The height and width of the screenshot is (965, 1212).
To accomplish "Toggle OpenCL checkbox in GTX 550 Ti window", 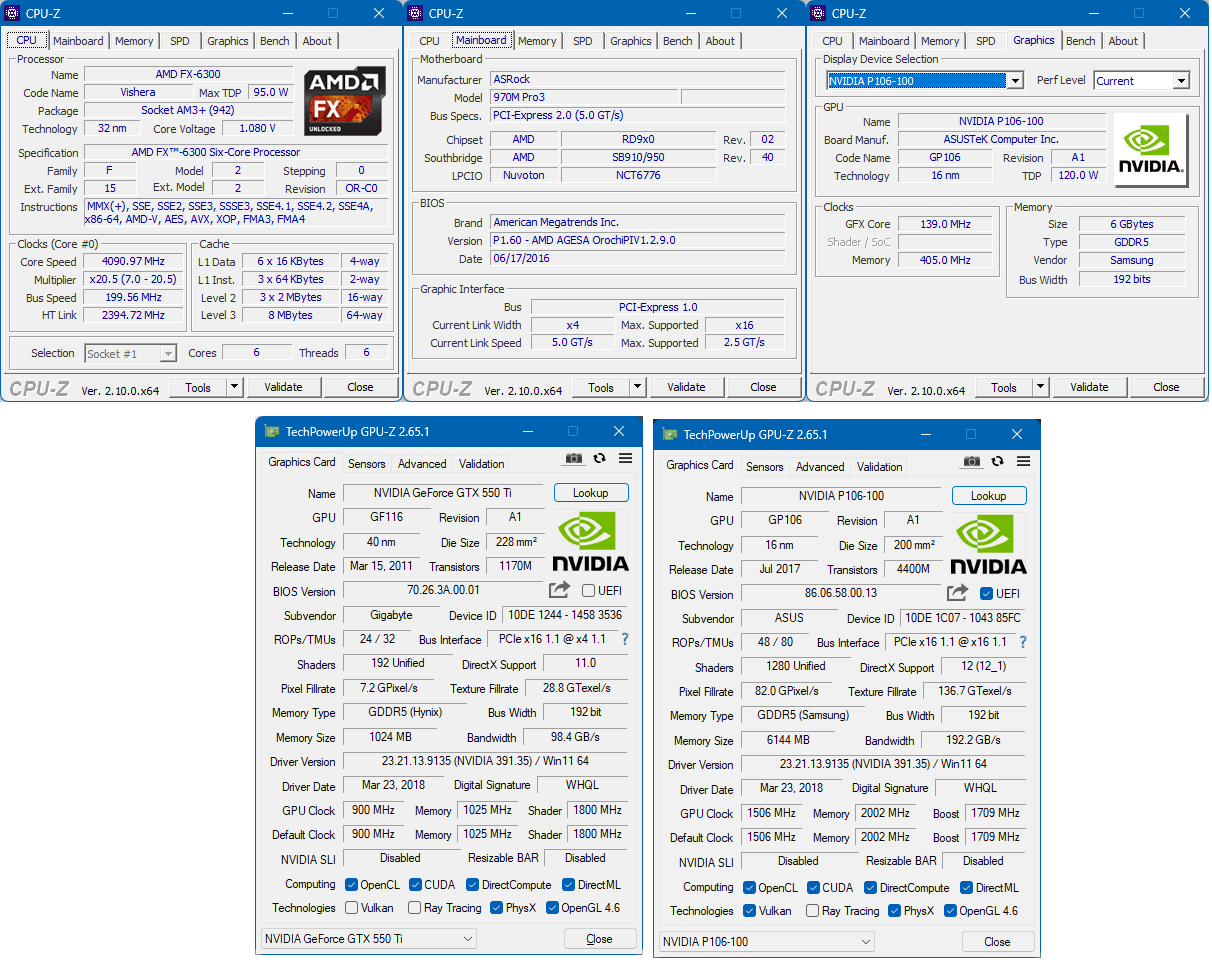I will coord(351,885).
